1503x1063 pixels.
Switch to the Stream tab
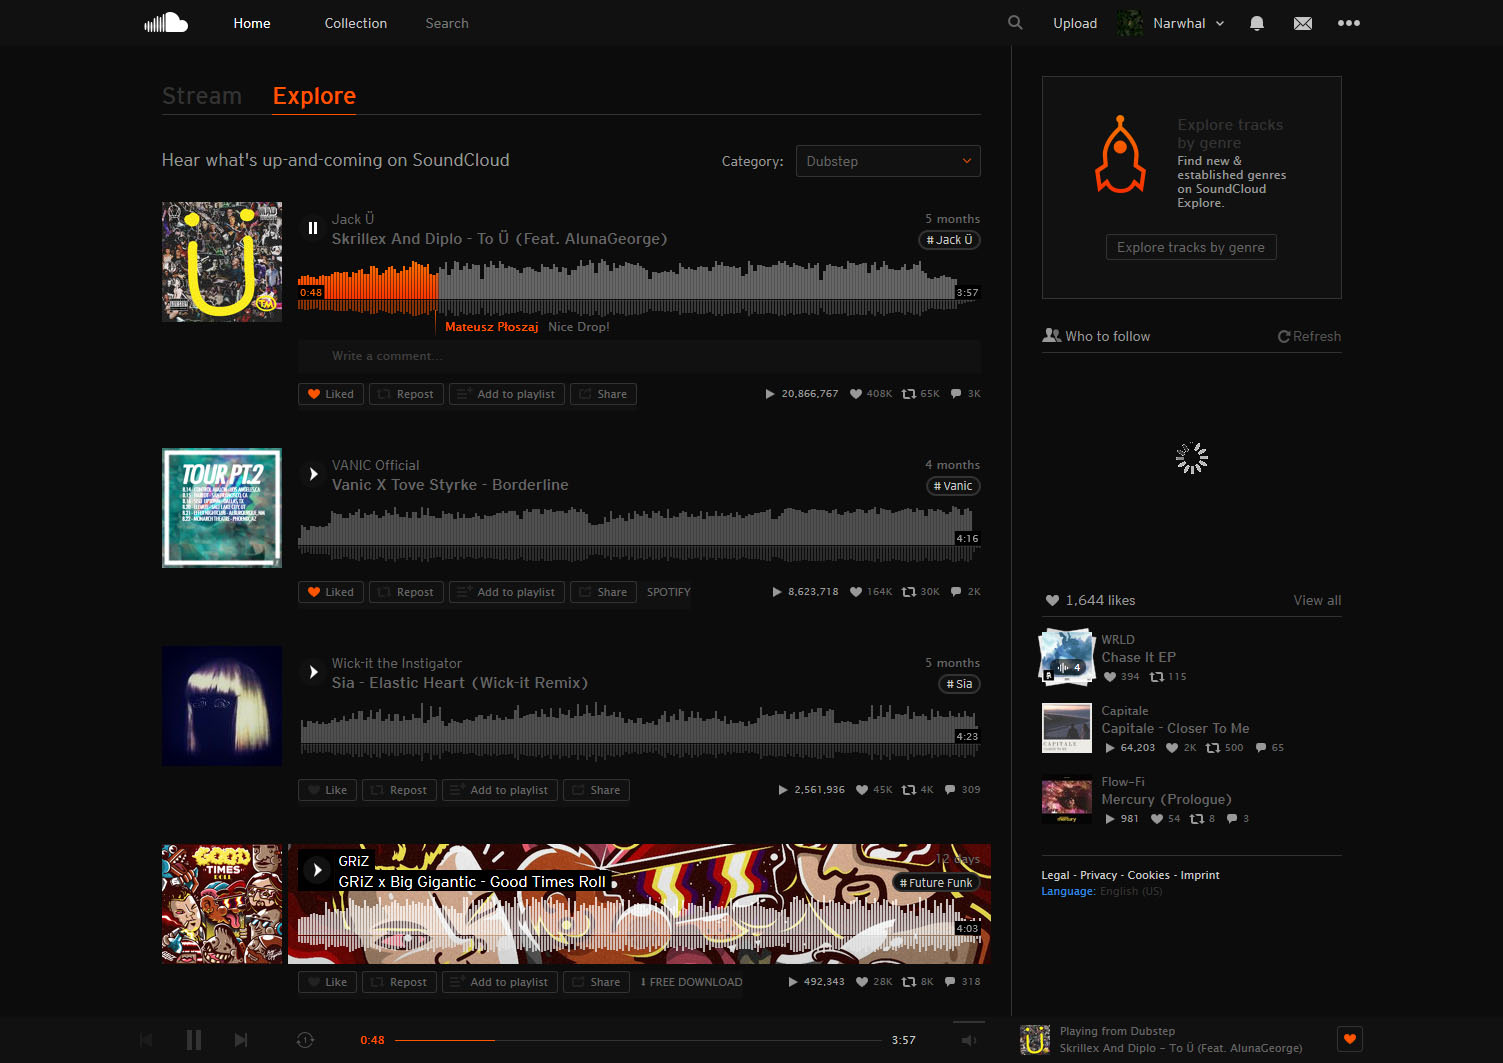point(202,95)
